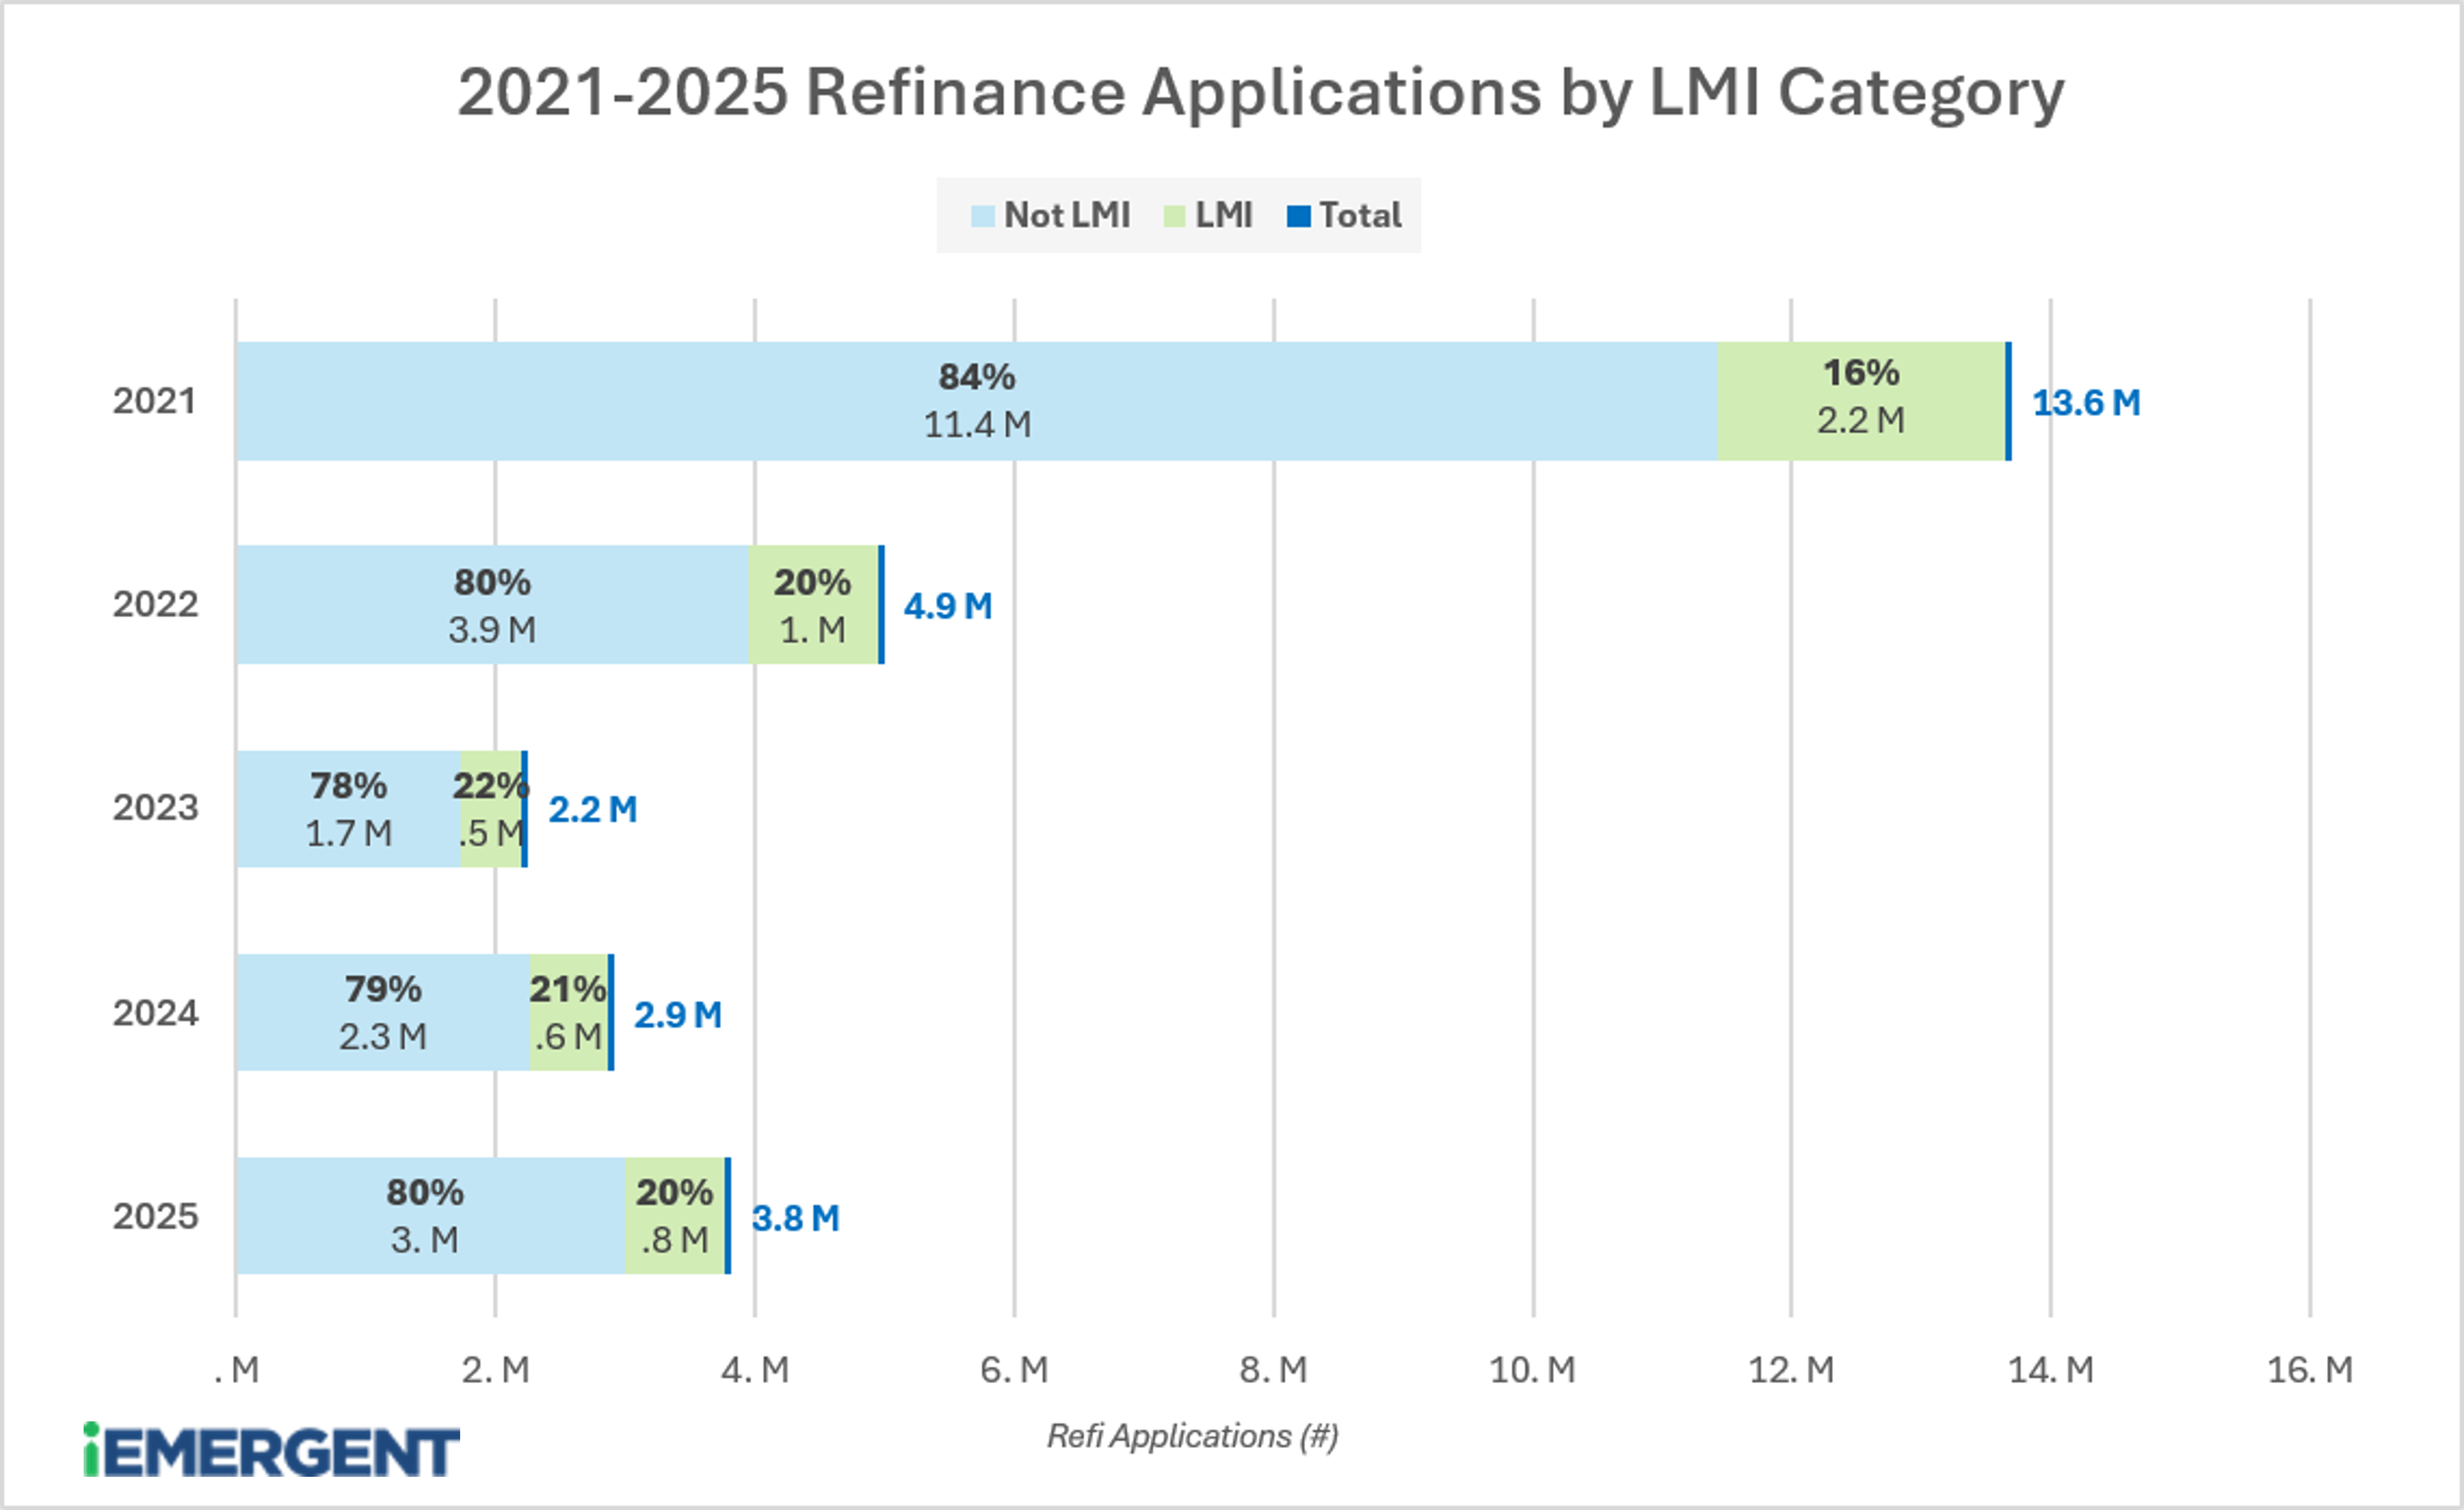Click the 2021 category axis label
Viewport: 2464px width, 1510px height.
pyautogui.click(x=154, y=401)
